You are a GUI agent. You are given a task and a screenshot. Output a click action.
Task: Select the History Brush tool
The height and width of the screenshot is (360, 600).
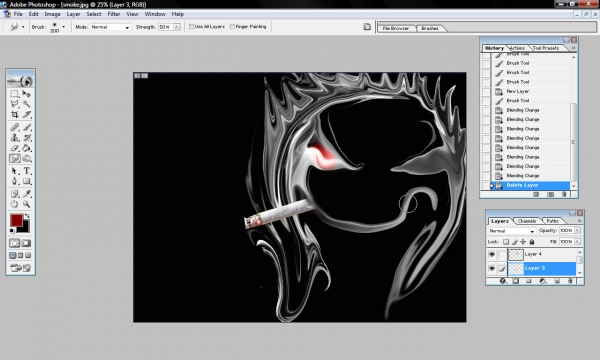click(x=26, y=138)
